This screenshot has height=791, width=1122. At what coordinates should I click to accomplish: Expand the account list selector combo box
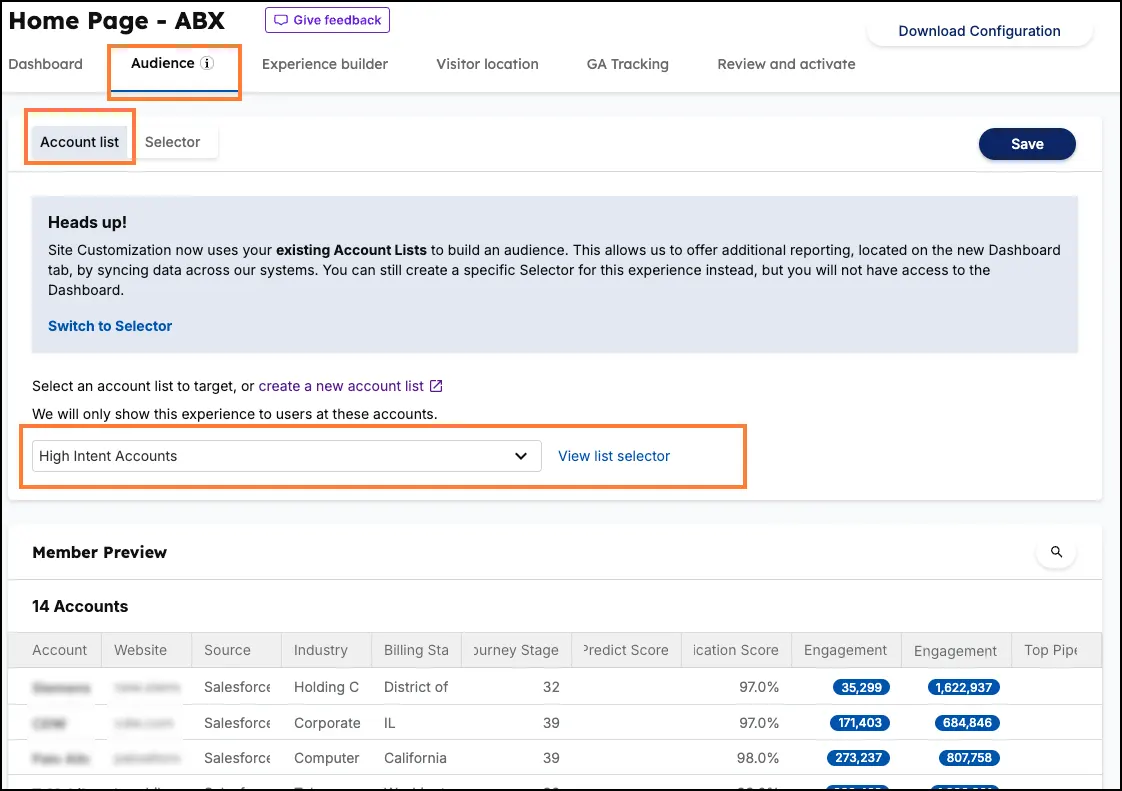285,456
